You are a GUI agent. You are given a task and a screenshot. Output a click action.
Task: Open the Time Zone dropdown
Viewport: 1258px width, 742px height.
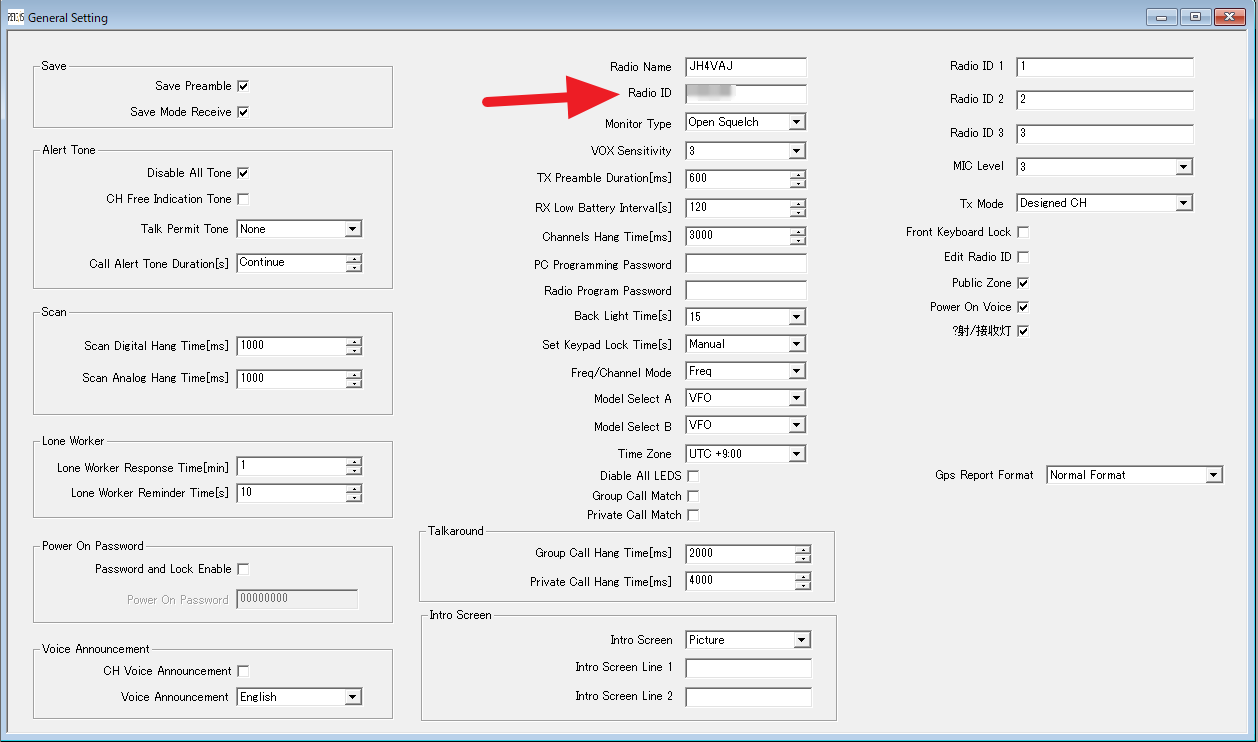point(796,454)
